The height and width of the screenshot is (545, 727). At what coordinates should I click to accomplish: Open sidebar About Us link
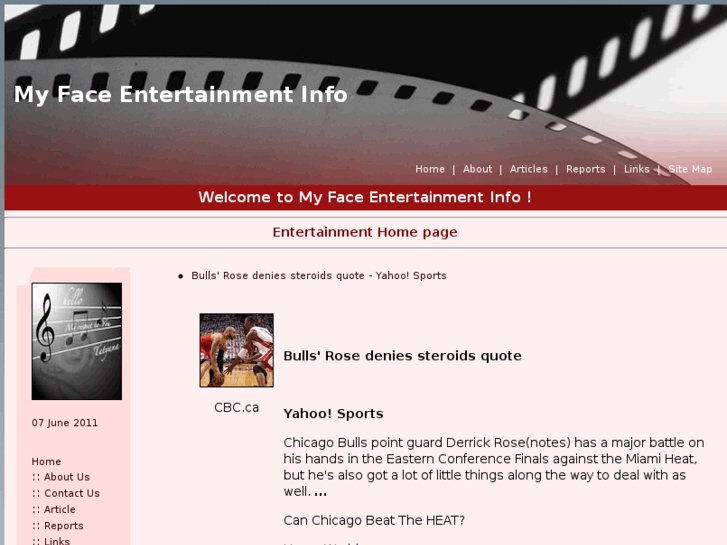point(67,477)
